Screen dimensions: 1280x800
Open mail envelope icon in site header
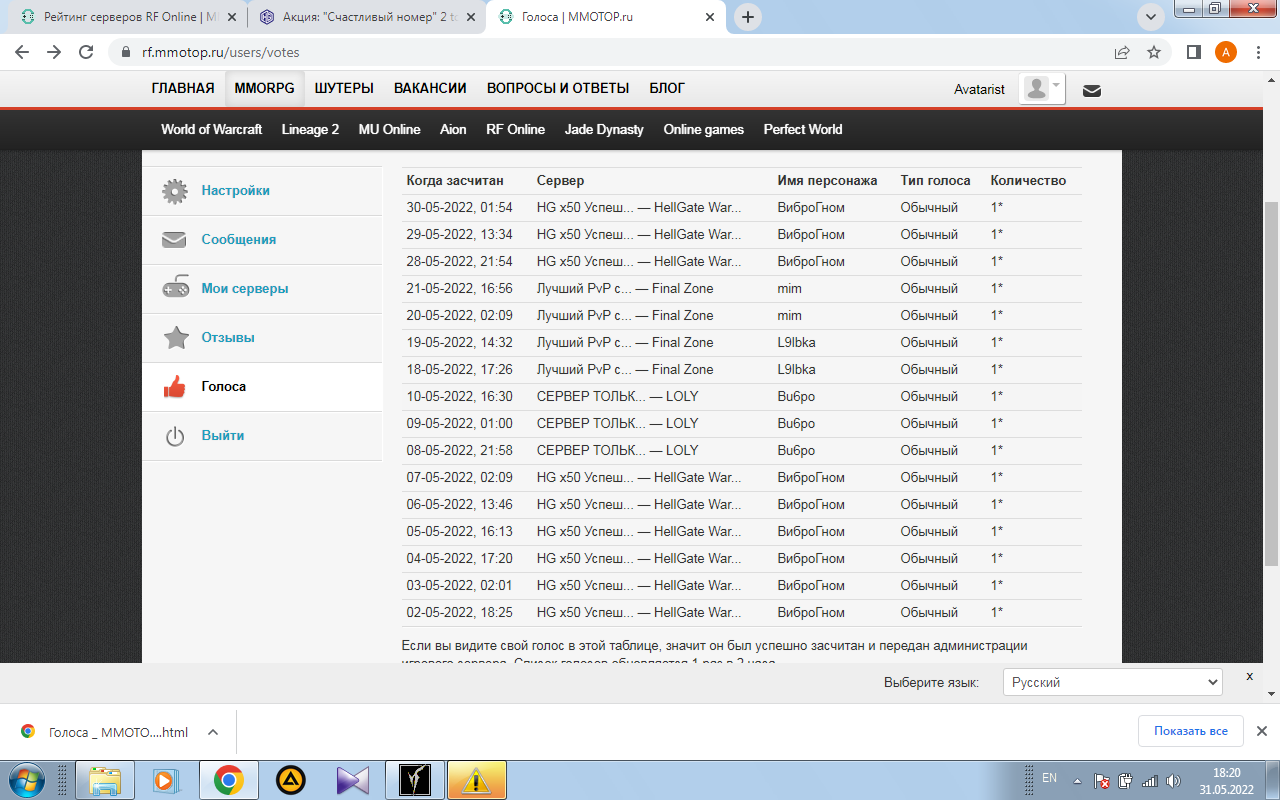1092,91
